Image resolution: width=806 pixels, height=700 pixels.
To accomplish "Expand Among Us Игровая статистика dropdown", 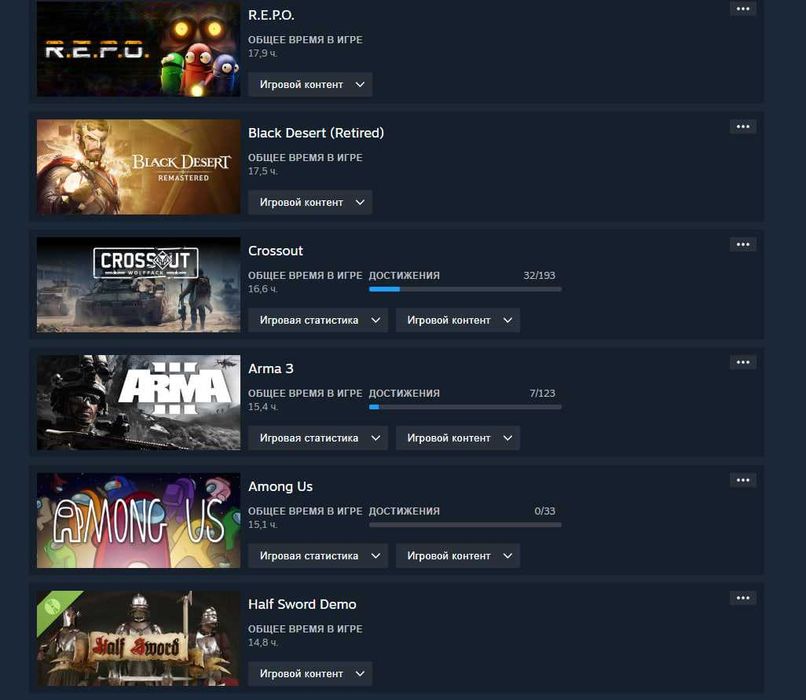I will point(318,556).
